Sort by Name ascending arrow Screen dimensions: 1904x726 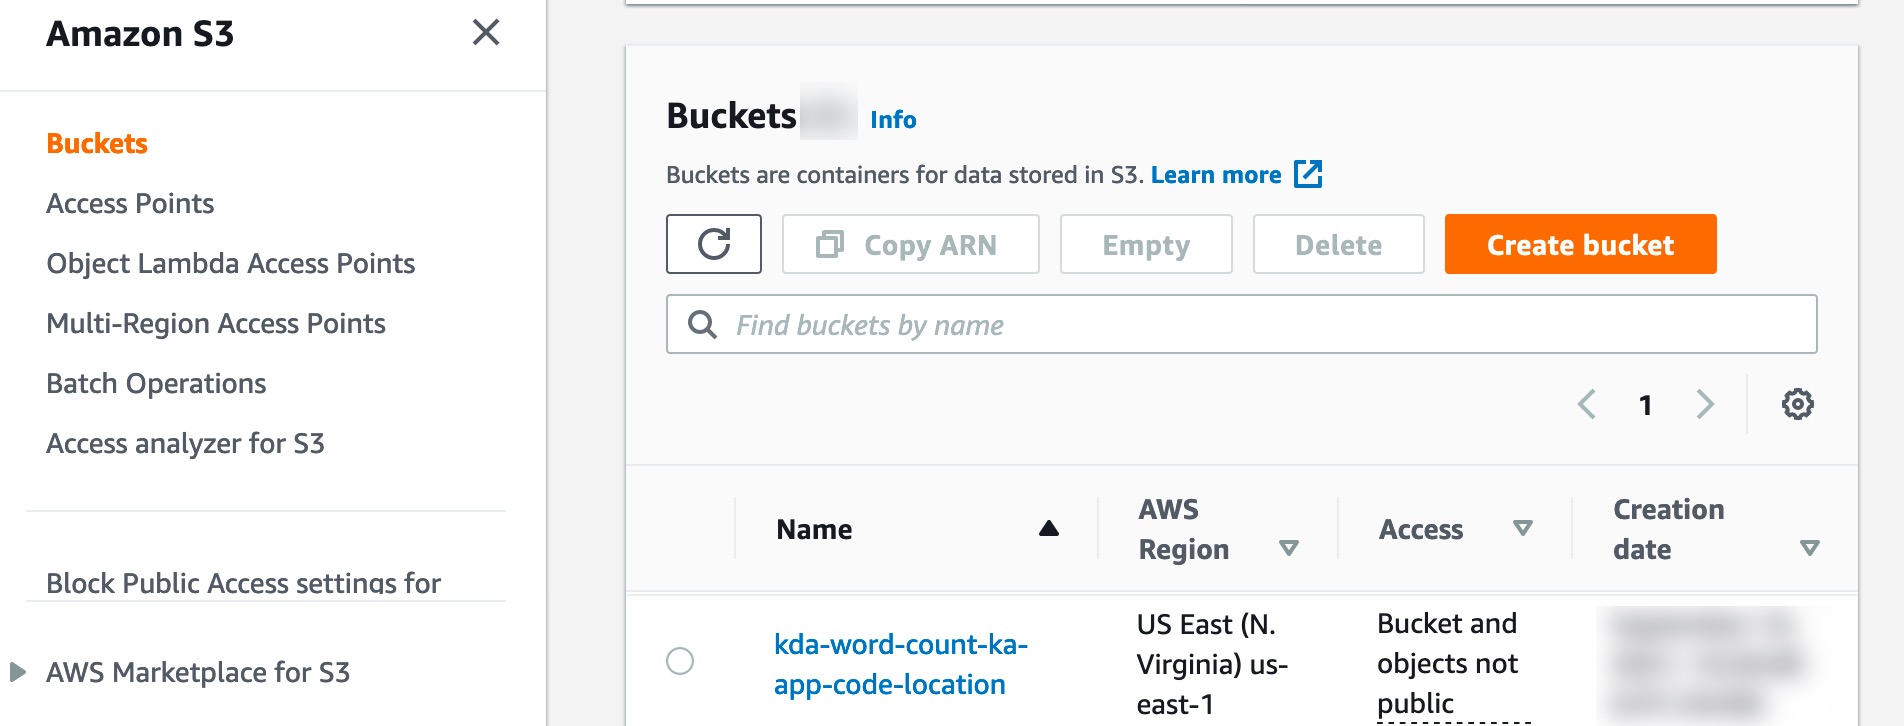click(x=1048, y=528)
